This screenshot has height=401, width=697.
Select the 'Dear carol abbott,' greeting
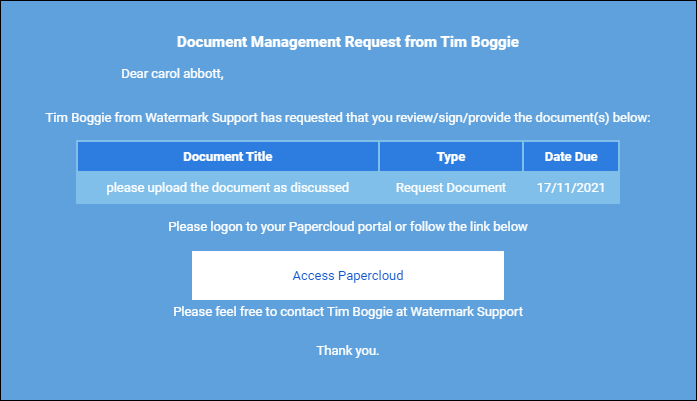pyautogui.click(x=172, y=73)
